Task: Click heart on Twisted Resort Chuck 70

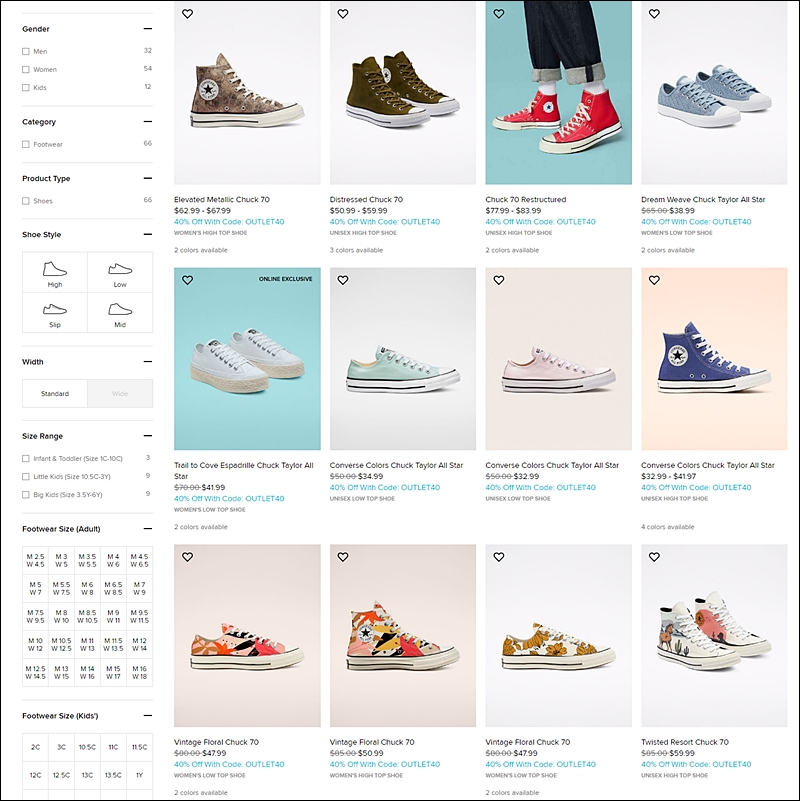Action: pyautogui.click(x=654, y=557)
